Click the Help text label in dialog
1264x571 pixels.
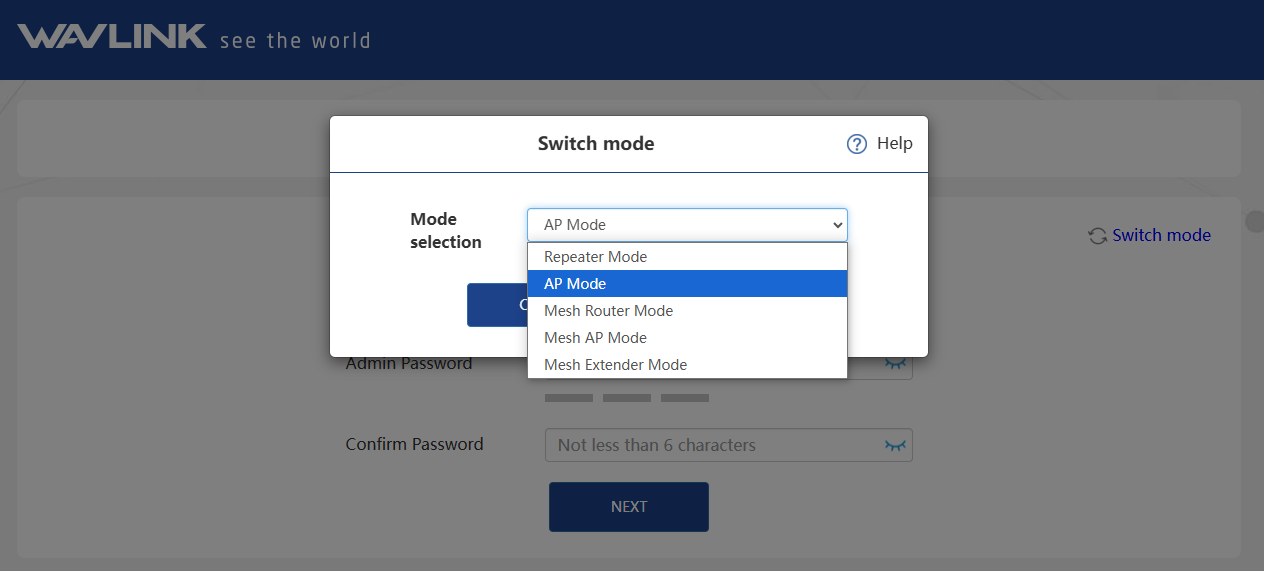point(894,144)
